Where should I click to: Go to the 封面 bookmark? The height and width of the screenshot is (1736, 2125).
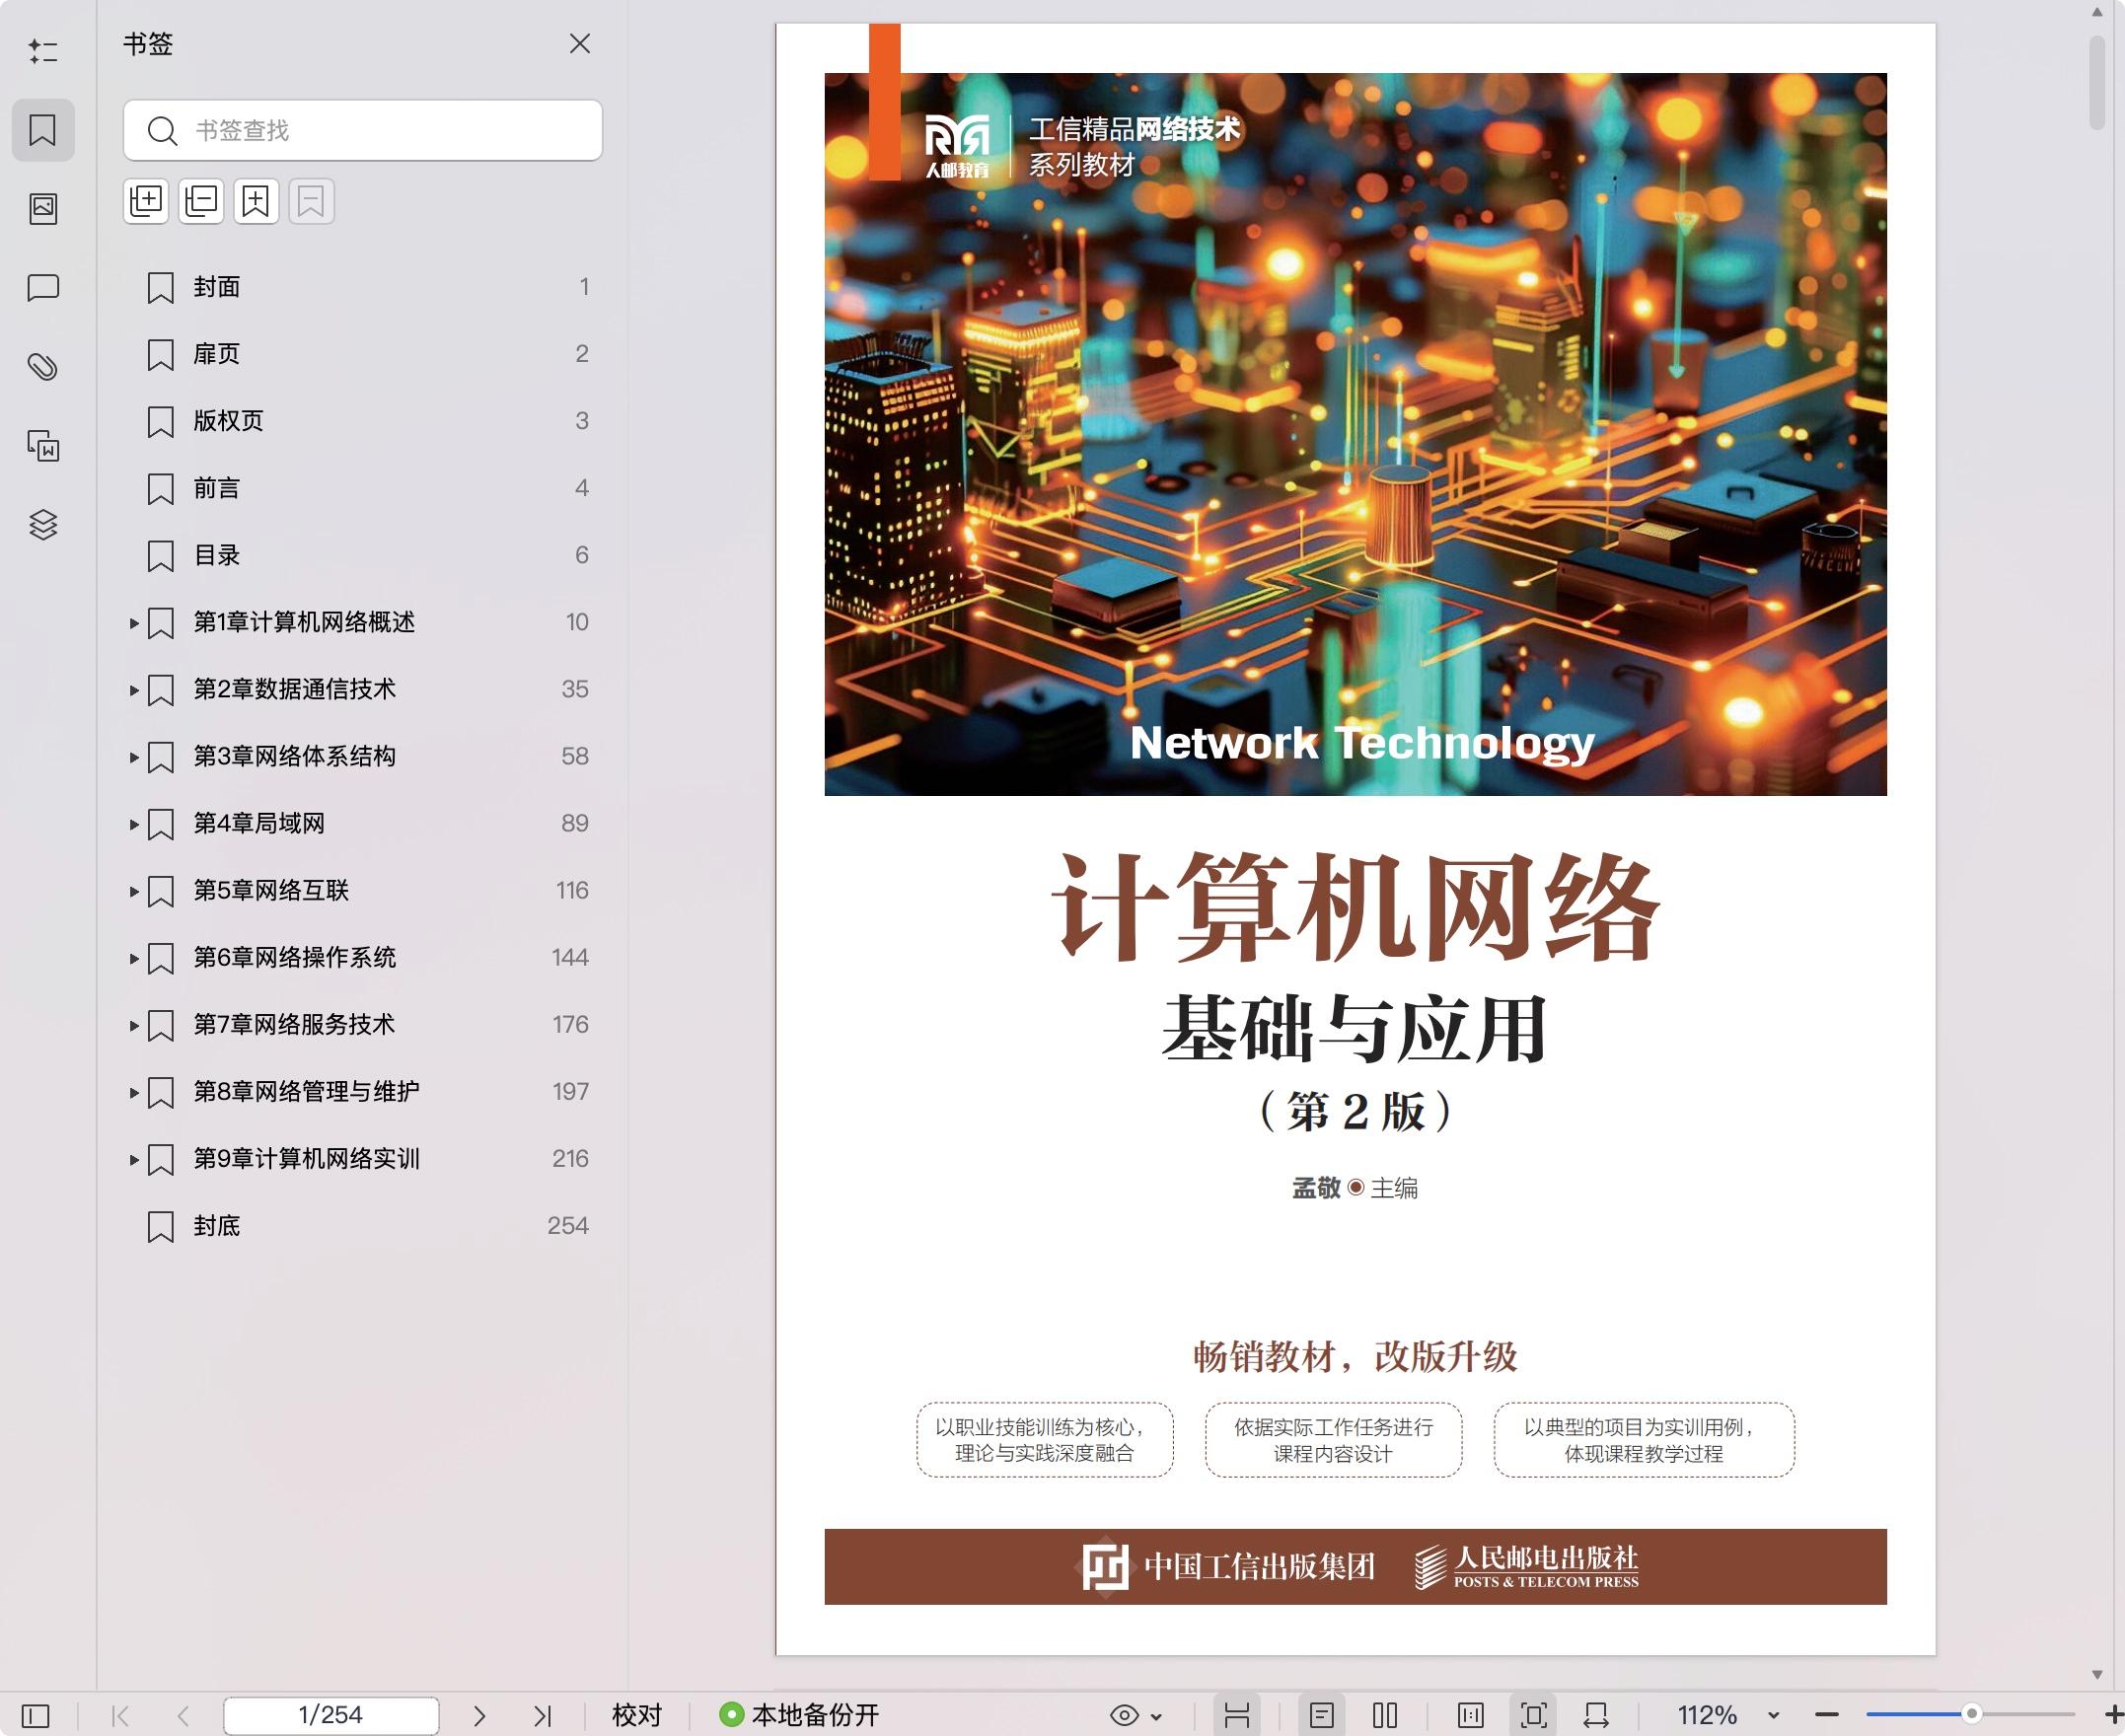click(x=363, y=287)
